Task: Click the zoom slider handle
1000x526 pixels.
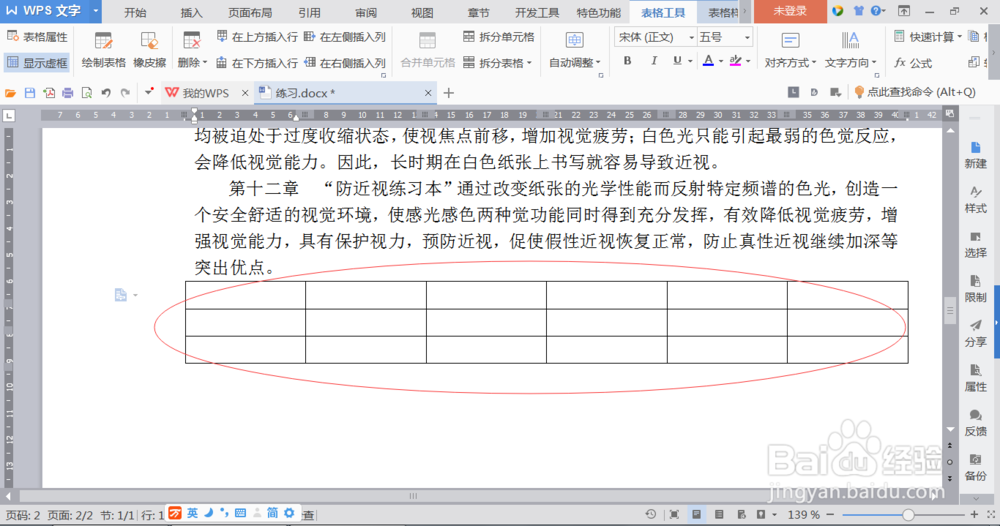Action: pos(908,515)
